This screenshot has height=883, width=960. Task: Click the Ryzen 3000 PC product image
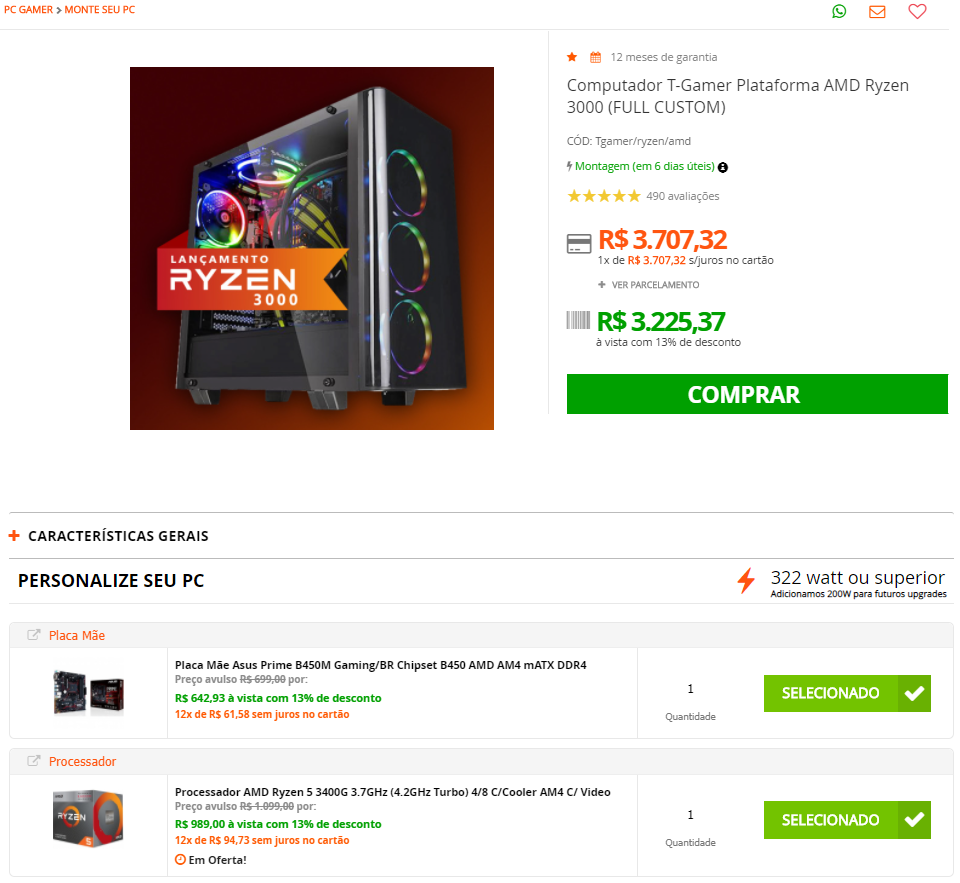click(x=312, y=248)
